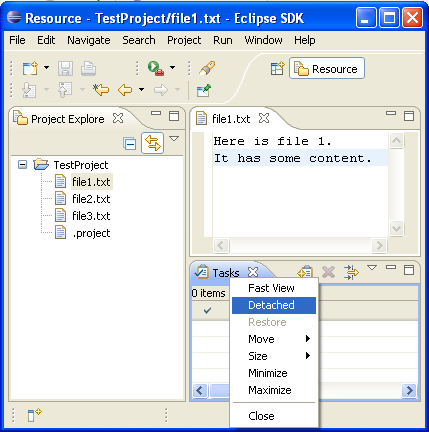
Task: Open the File menu
Action: pos(17,40)
